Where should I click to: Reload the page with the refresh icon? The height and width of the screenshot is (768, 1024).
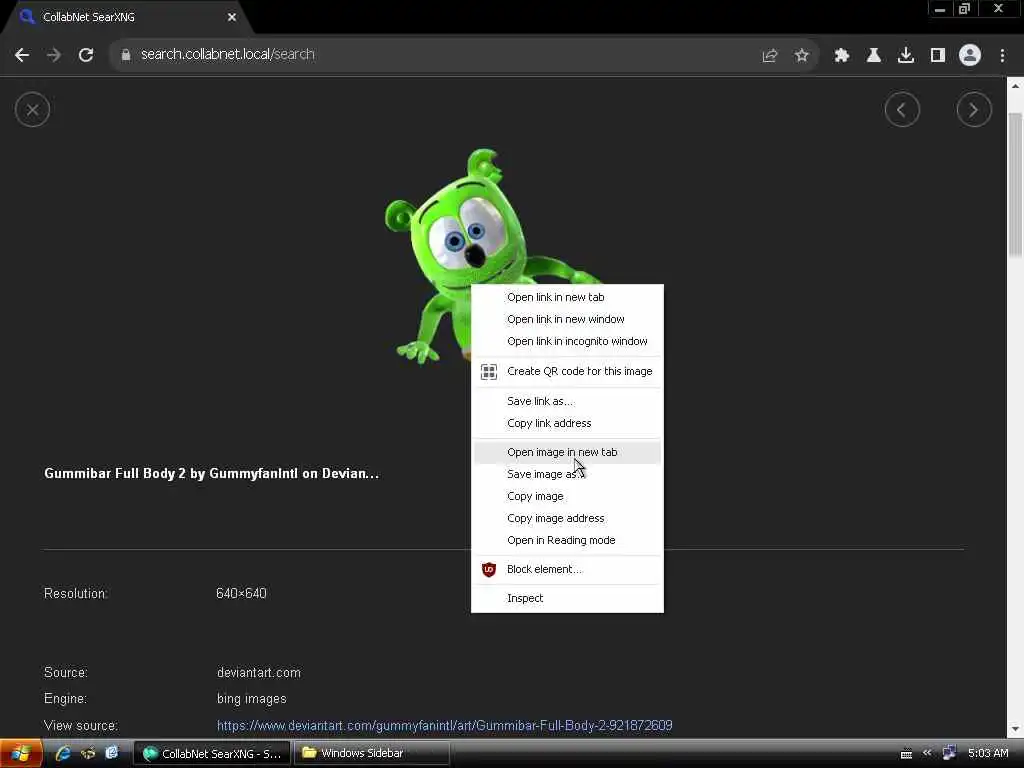click(x=86, y=55)
